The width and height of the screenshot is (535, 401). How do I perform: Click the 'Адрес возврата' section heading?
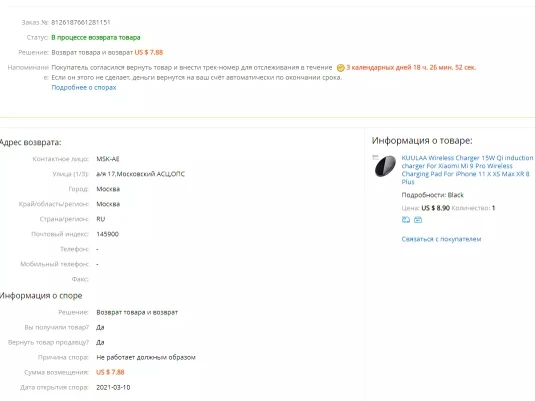click(31, 142)
